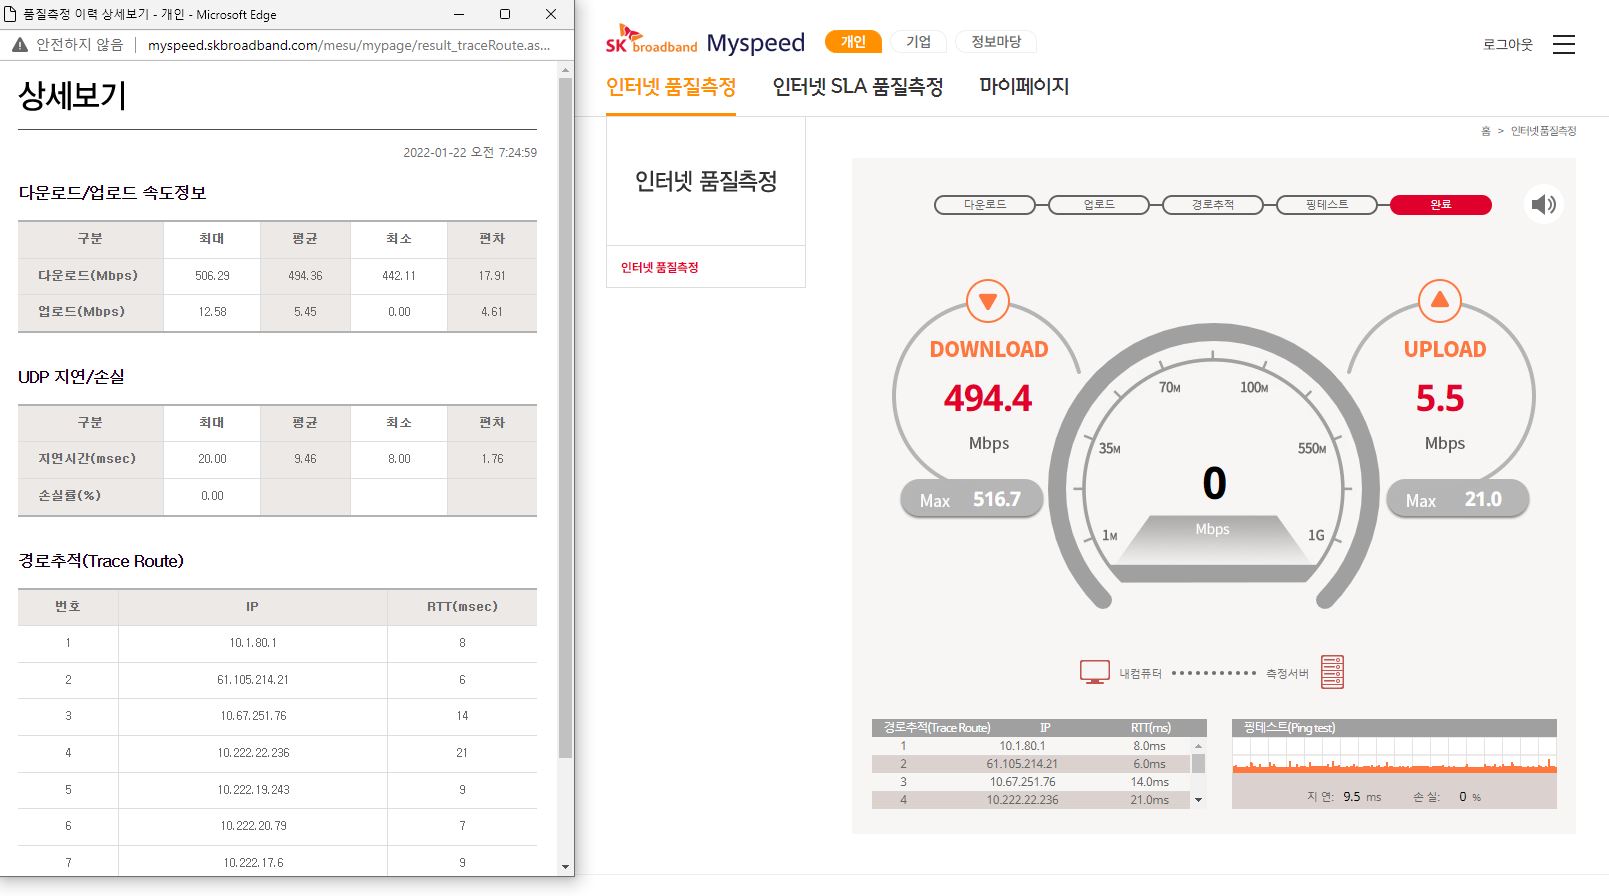Click the 완료 progress step
The width and height of the screenshot is (1609, 896).
1440,204
